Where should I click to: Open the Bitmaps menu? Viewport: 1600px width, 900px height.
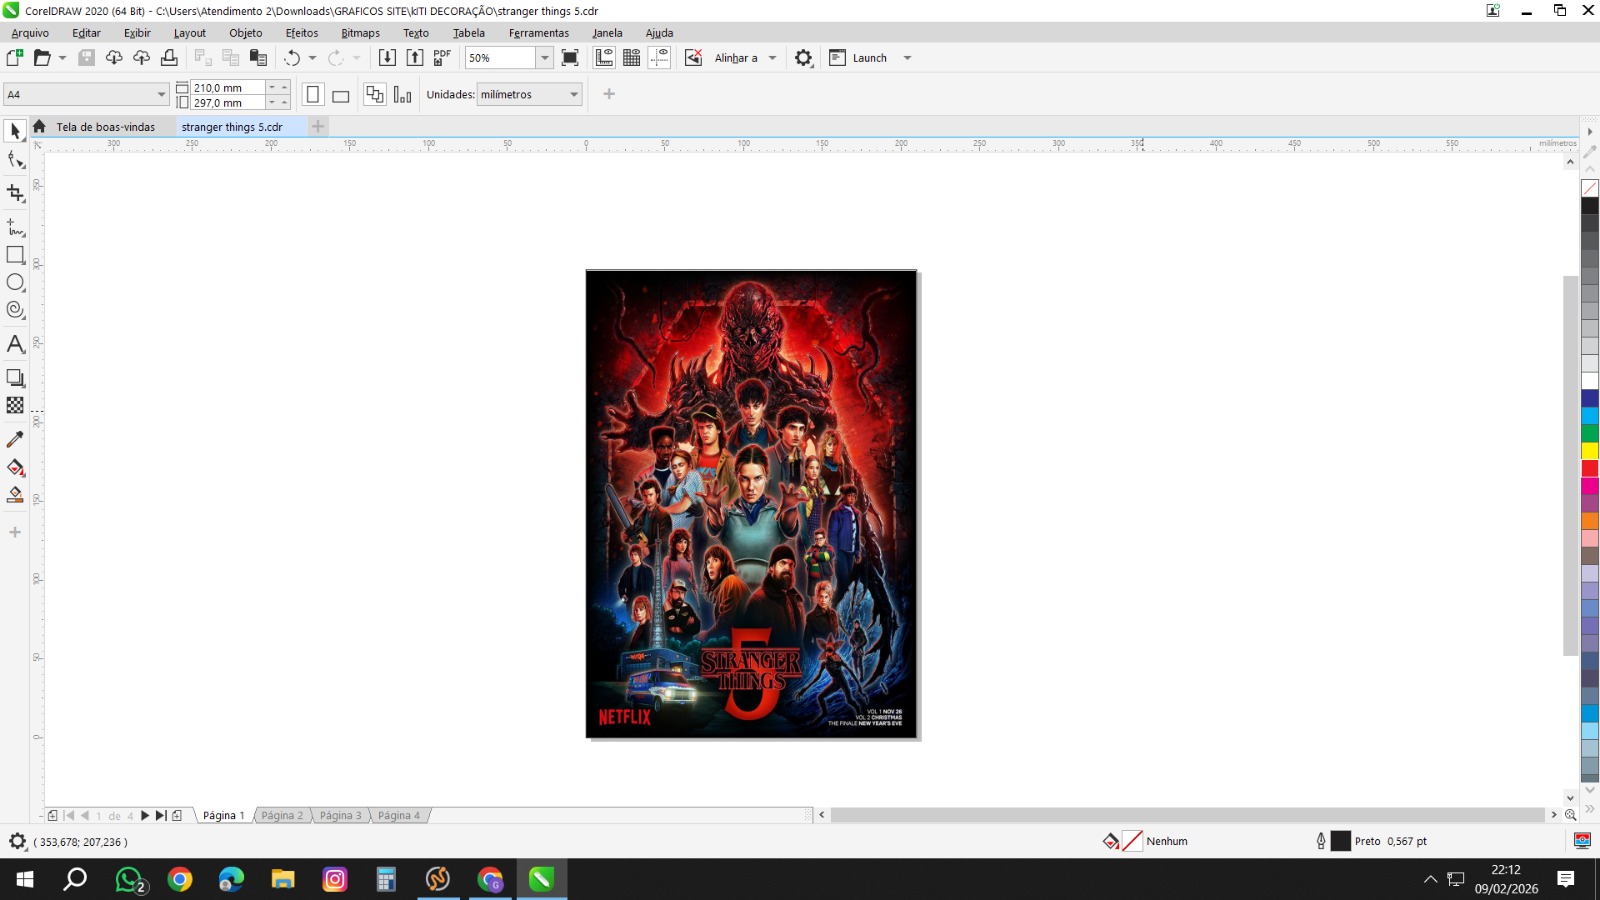(360, 33)
